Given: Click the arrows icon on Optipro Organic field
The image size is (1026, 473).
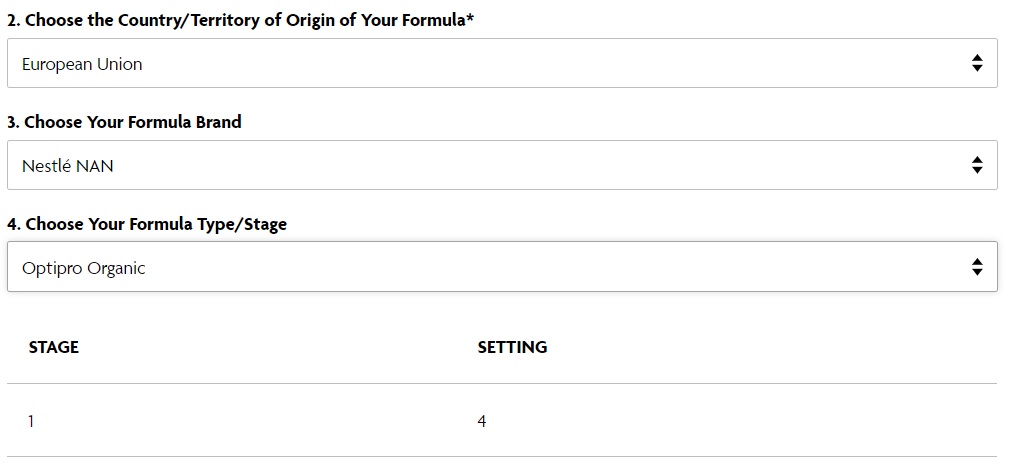Looking at the screenshot, I should click(977, 267).
